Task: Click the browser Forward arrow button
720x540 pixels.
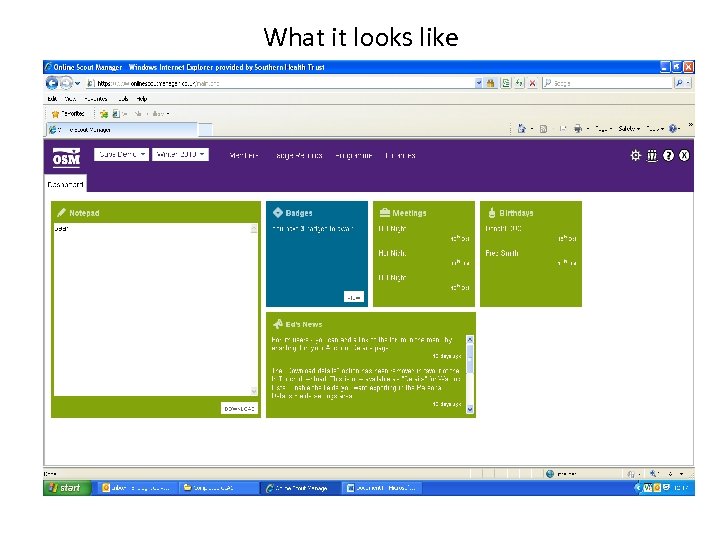Action: tap(67, 83)
